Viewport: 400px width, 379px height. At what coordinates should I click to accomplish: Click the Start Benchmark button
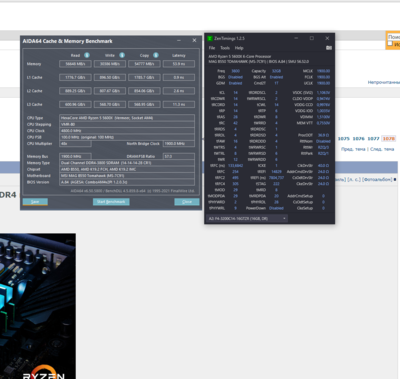coord(111,202)
